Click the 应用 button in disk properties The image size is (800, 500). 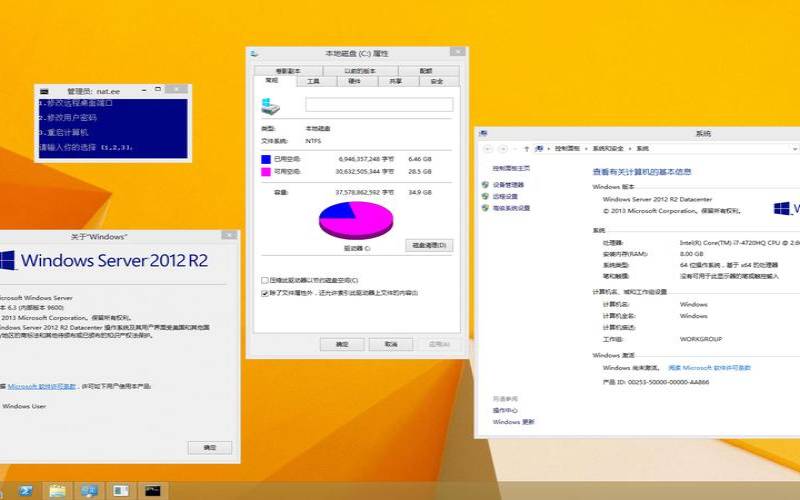[x=439, y=344]
